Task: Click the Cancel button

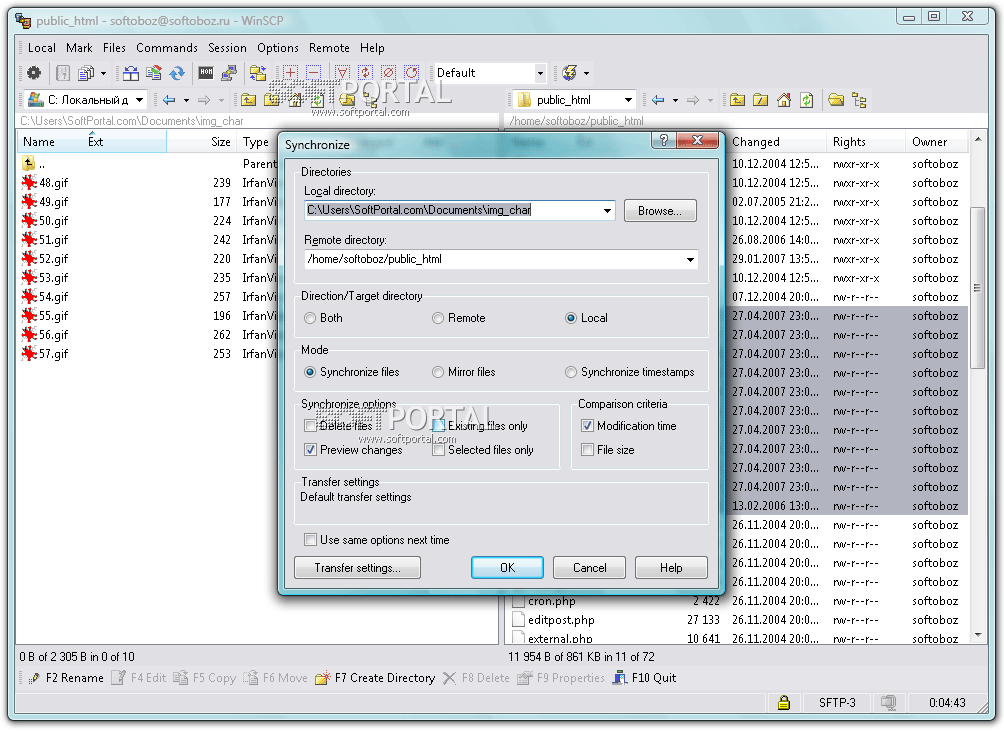Action: pos(589,568)
